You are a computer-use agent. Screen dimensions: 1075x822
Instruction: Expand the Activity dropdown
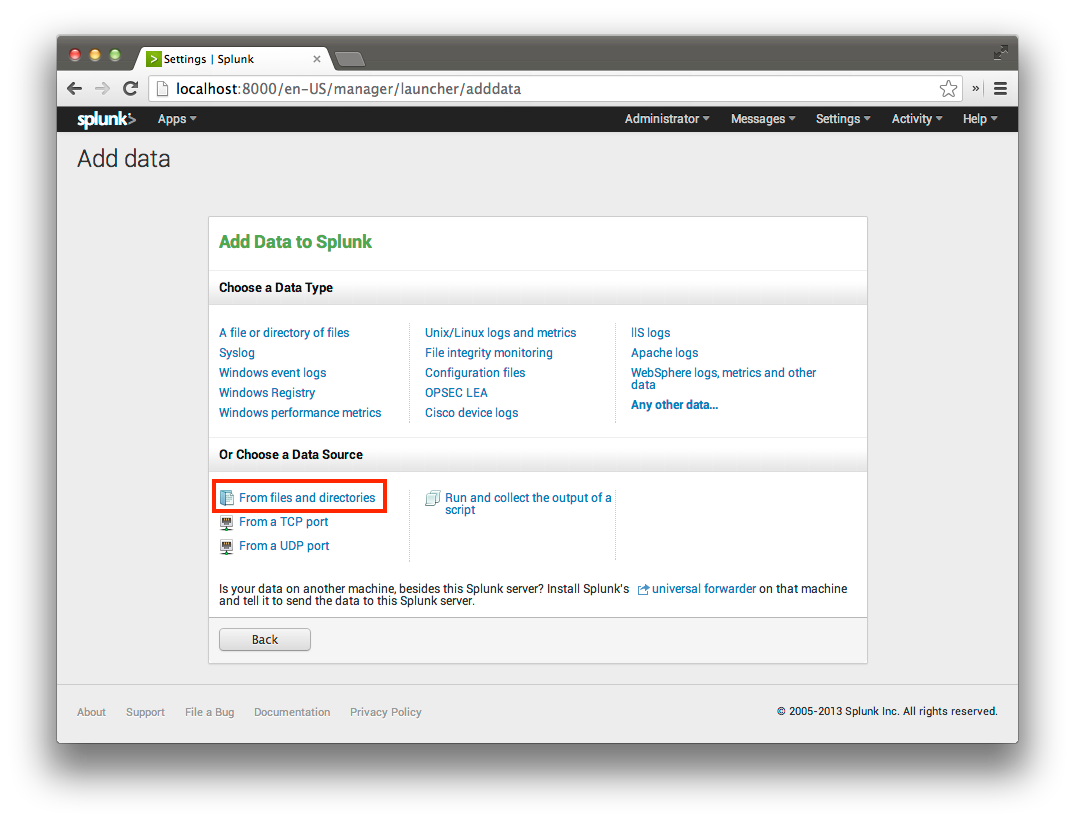[x=917, y=119]
